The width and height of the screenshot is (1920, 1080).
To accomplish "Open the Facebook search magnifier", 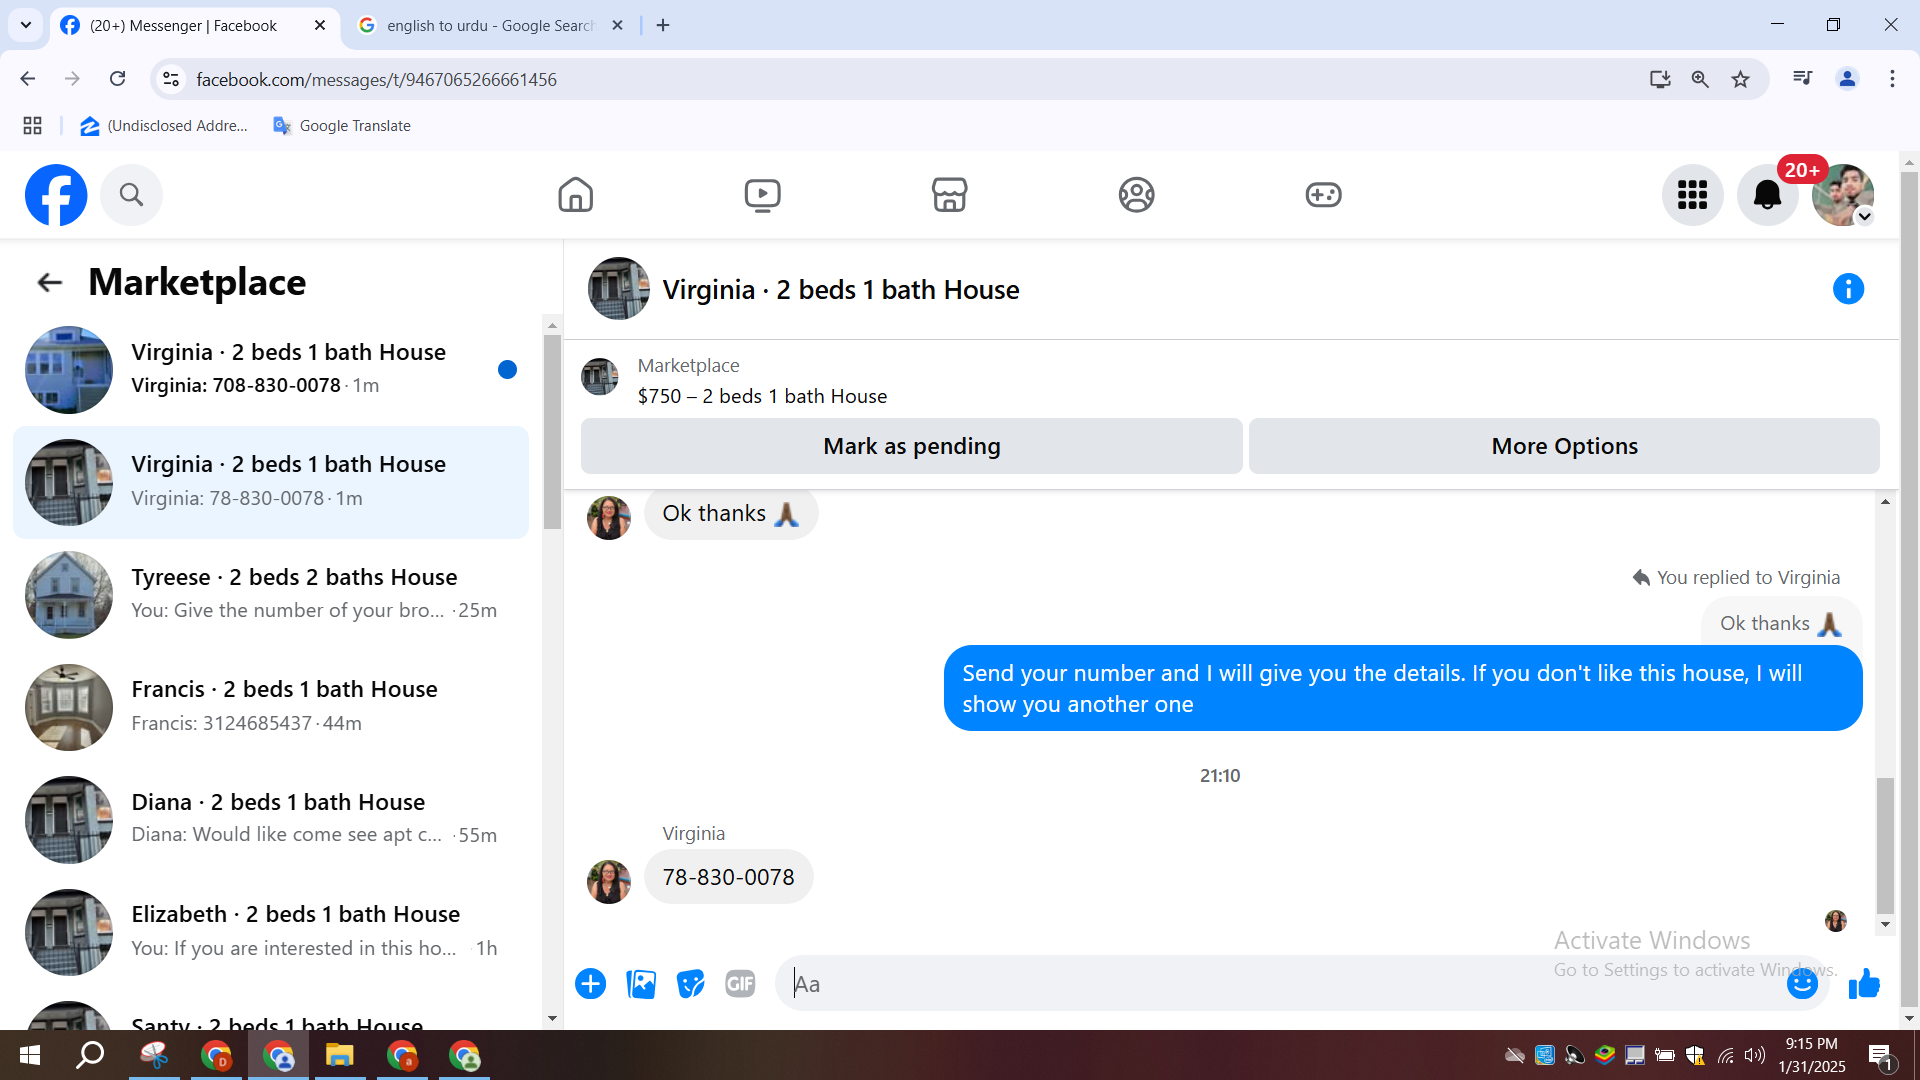I will (131, 195).
